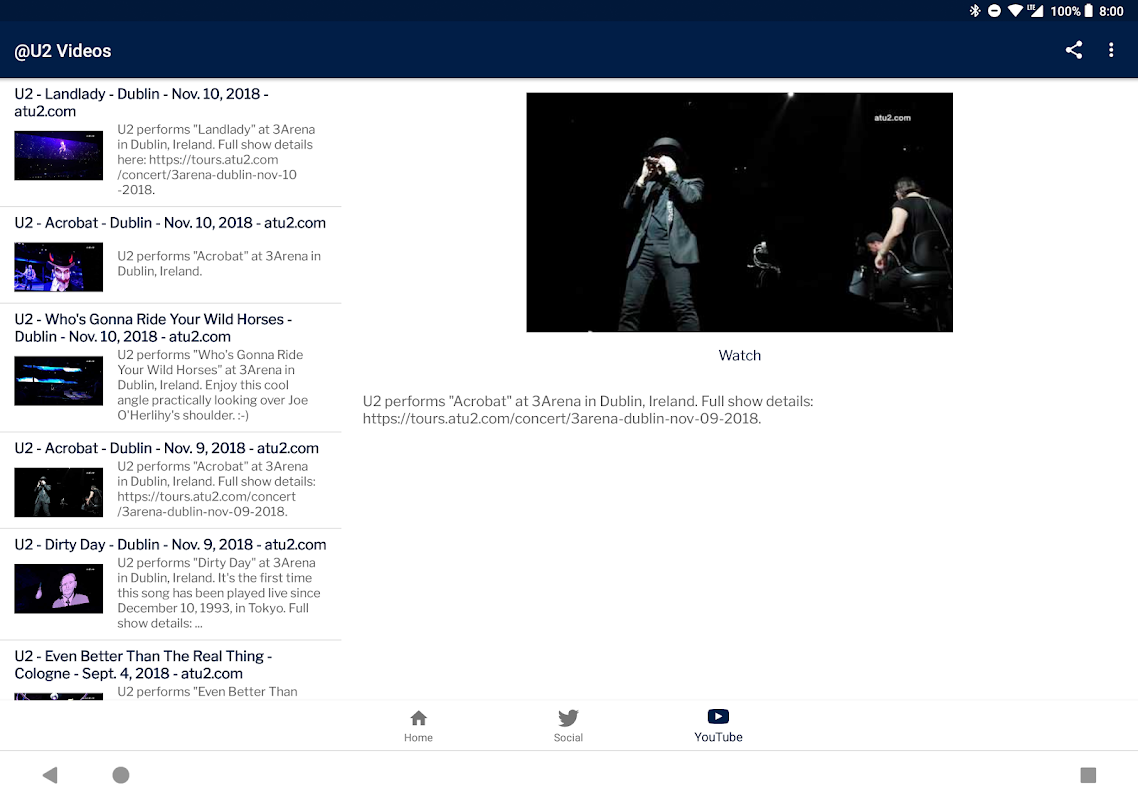Open Who's Gonna Ride Your Wild Horses title
Viewport: 1138px width, 800px height.
click(x=153, y=327)
